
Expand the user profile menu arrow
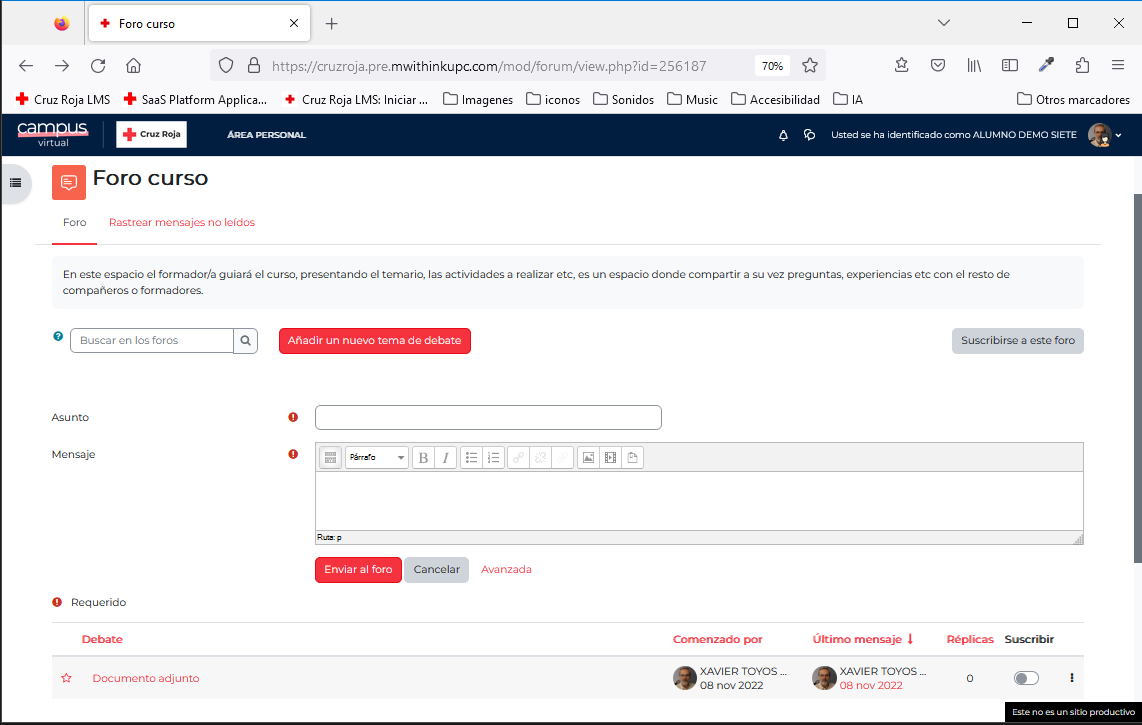[1119, 135]
